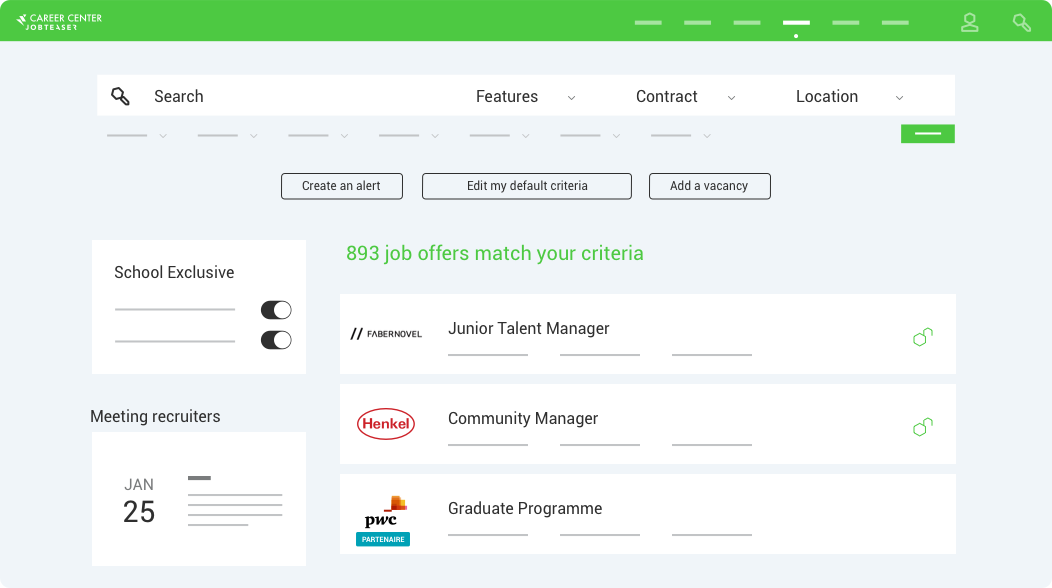Click the Partenaire badge under PwC
Screen dimensions: 1052x588
pos(383,539)
